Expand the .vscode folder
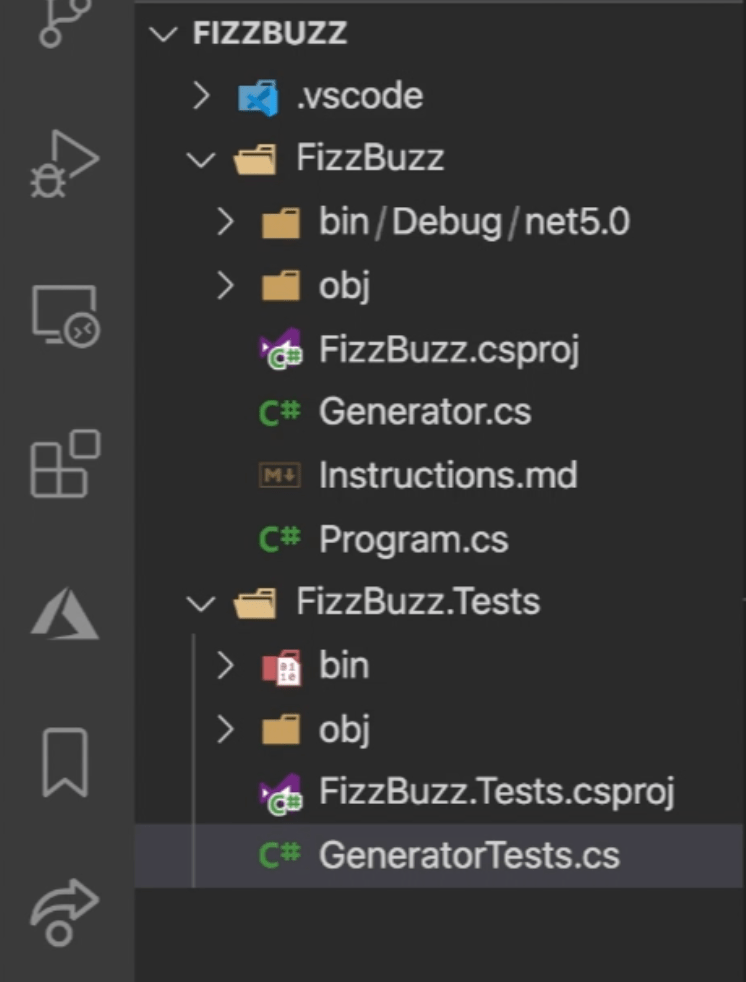 point(201,95)
